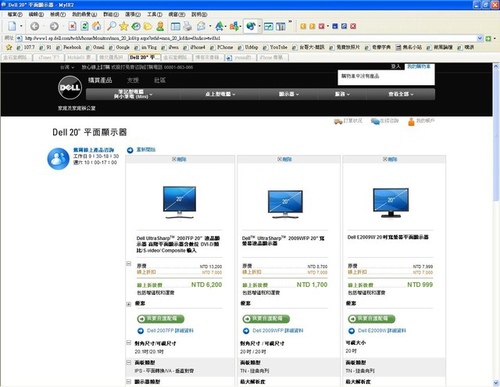Click the user figure toolbar icon
The height and width of the screenshot is (387, 500).
click(160, 26)
